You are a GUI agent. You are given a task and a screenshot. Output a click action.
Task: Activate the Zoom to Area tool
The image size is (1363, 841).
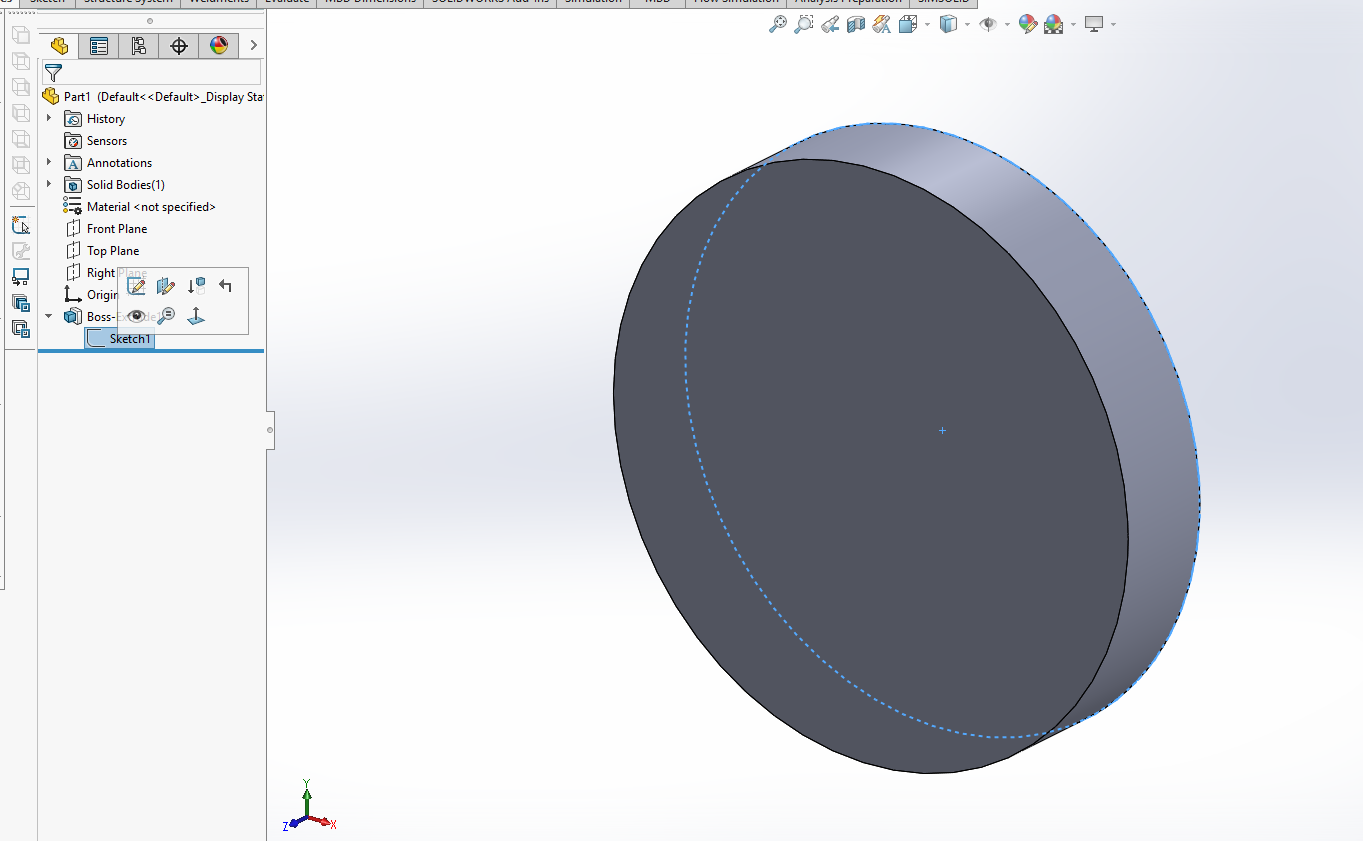tap(803, 23)
